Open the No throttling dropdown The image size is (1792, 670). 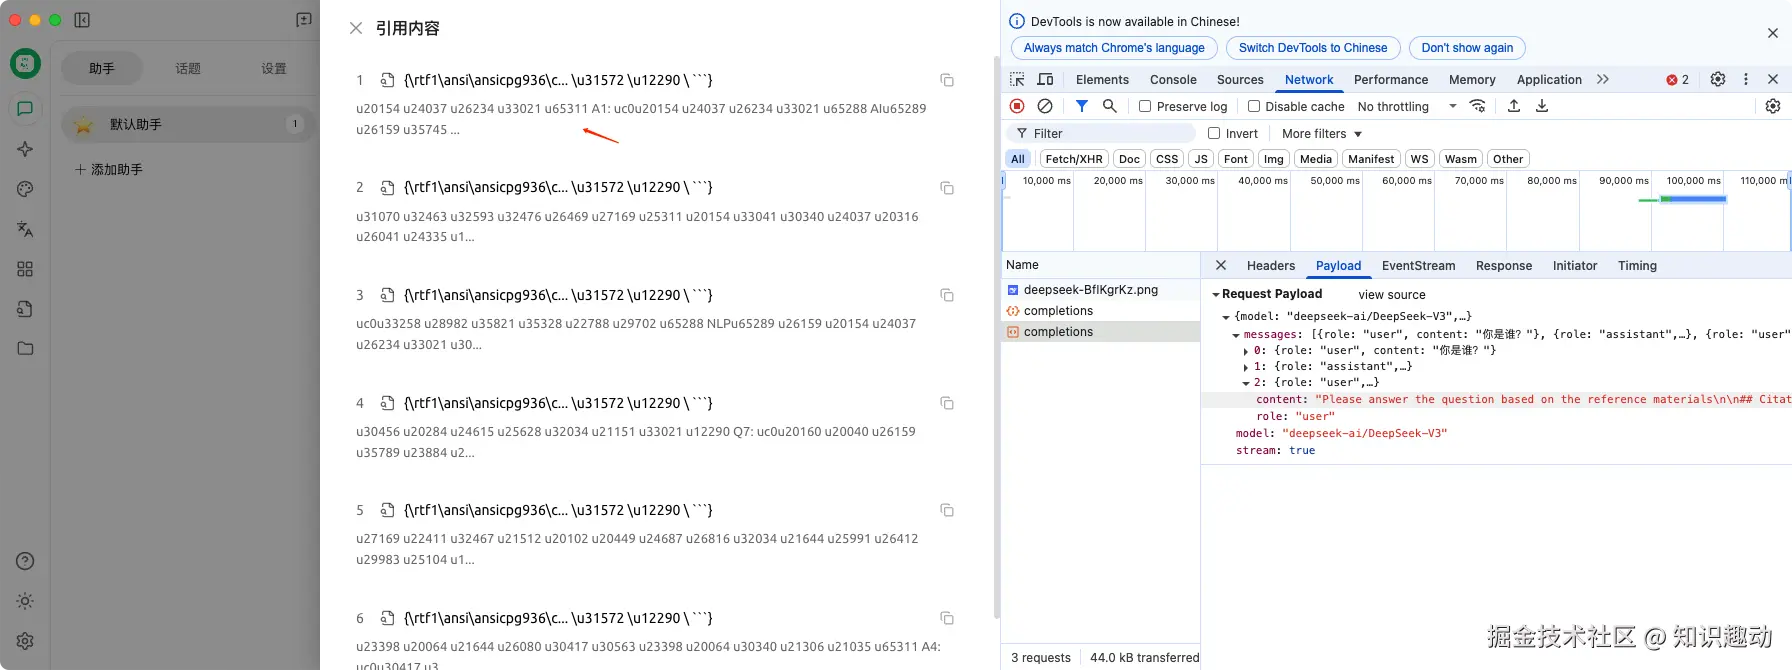1407,106
